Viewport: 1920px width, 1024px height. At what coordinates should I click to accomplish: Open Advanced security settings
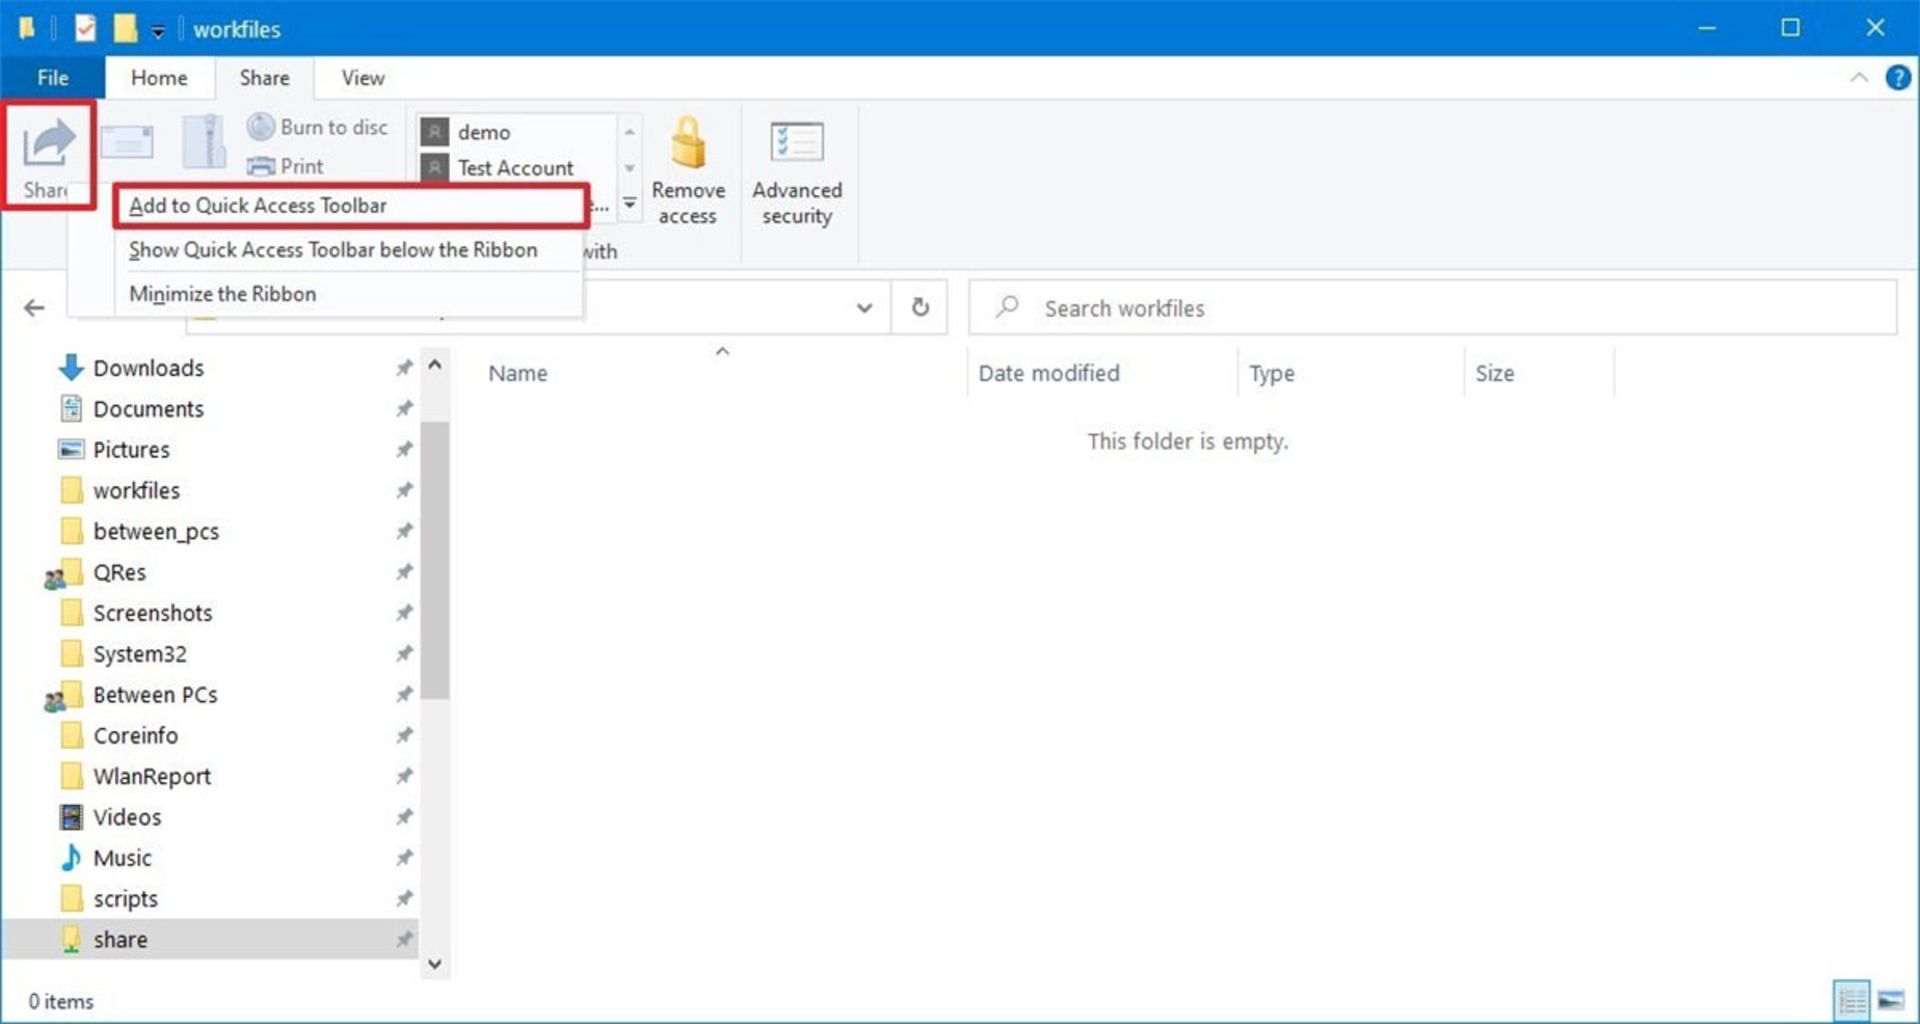pos(797,172)
